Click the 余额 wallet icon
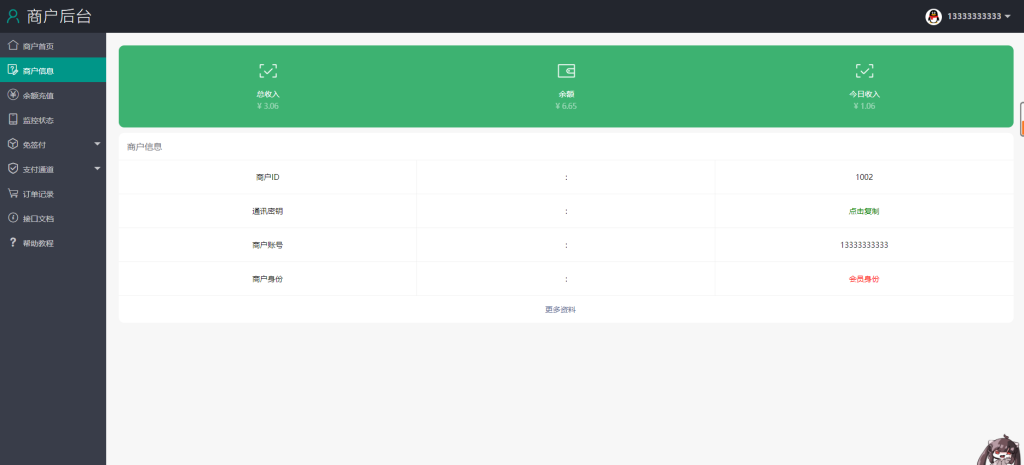The height and width of the screenshot is (465, 1024). pos(566,71)
